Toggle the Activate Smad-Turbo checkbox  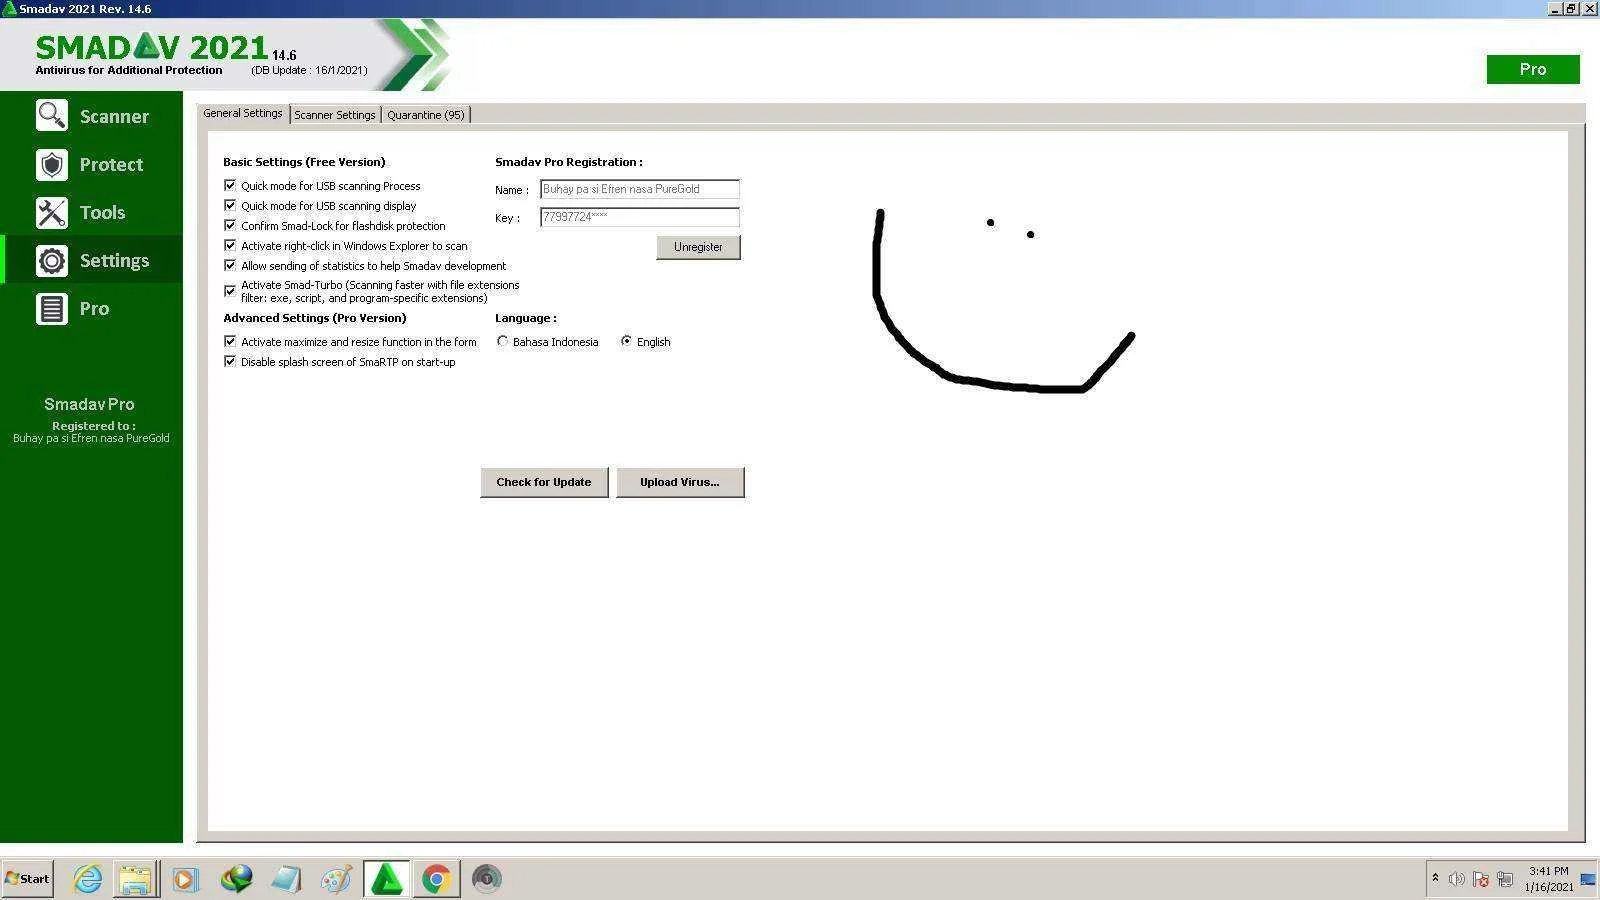coord(230,291)
